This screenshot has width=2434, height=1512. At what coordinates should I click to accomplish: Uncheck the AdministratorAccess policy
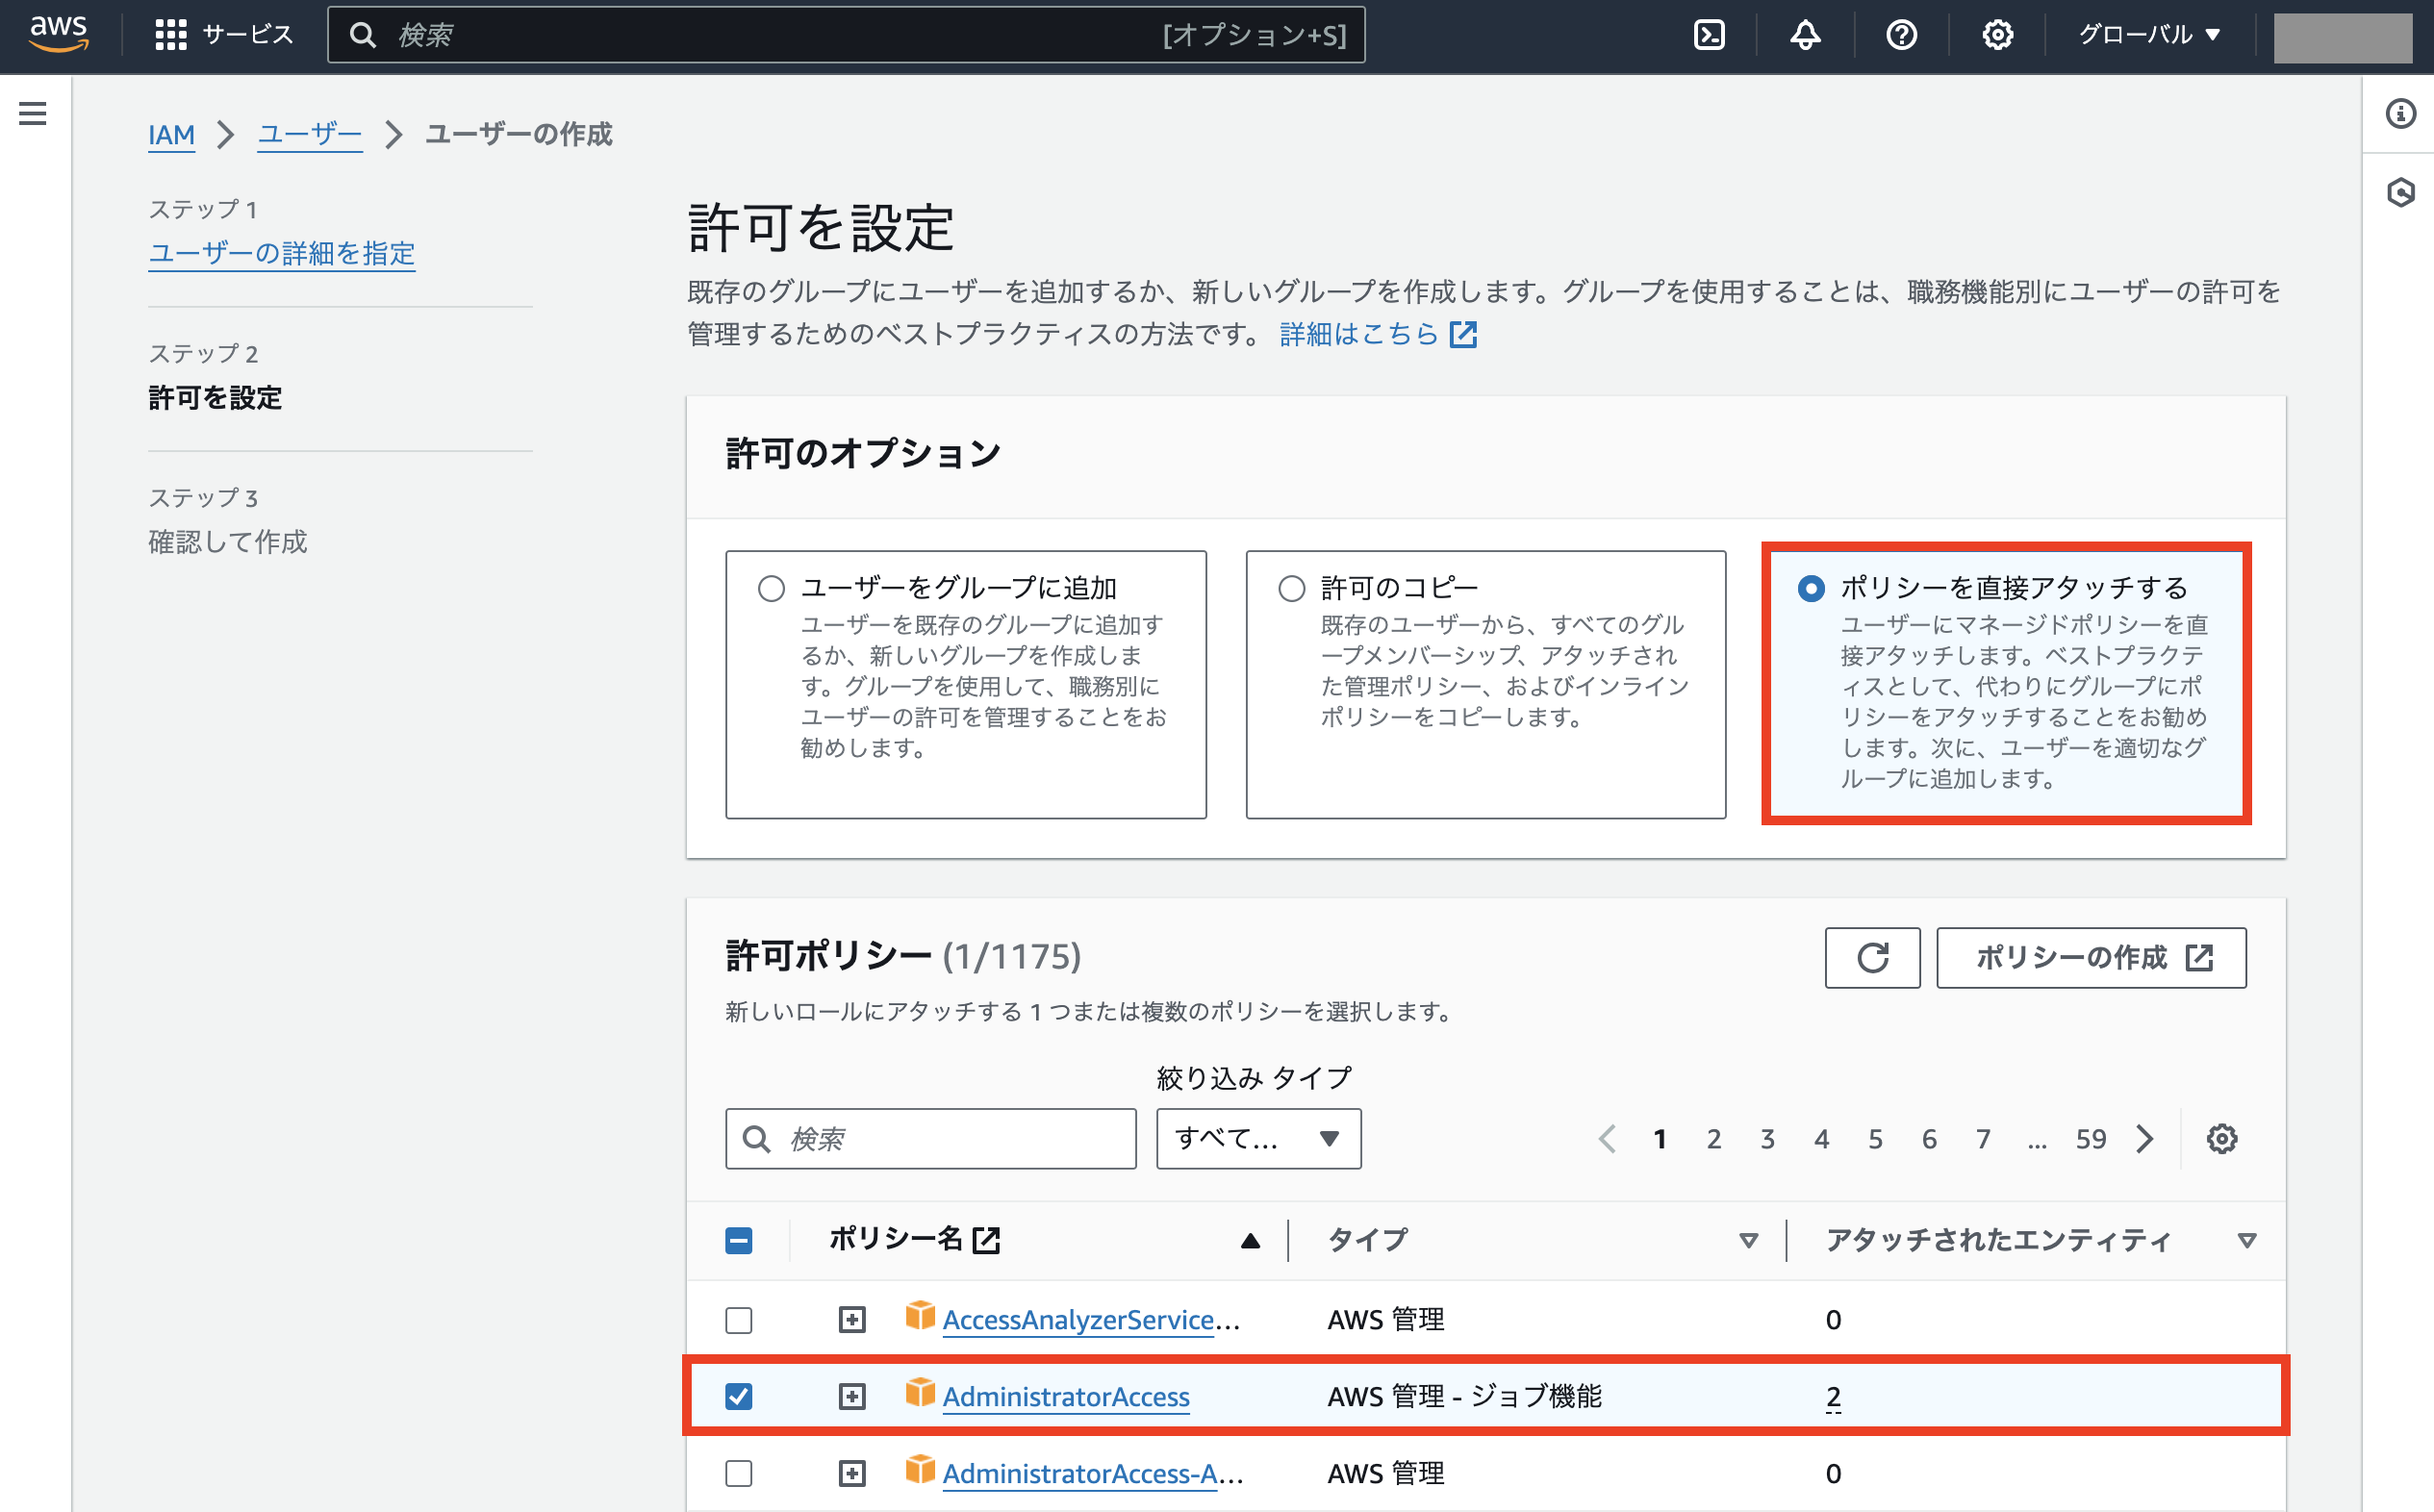tap(738, 1397)
